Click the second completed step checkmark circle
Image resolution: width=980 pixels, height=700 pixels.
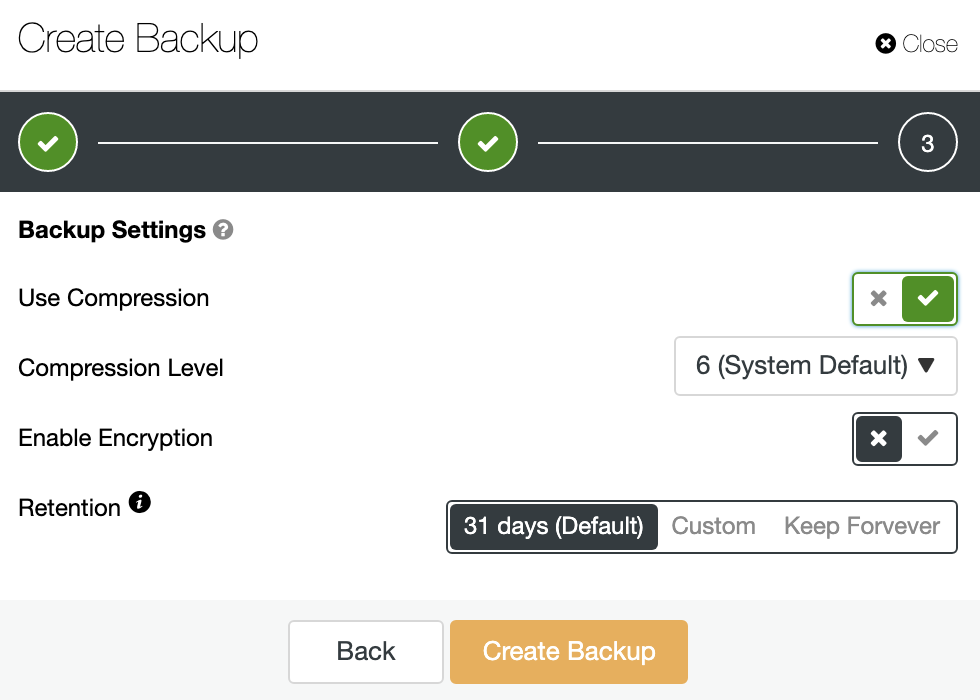488,142
